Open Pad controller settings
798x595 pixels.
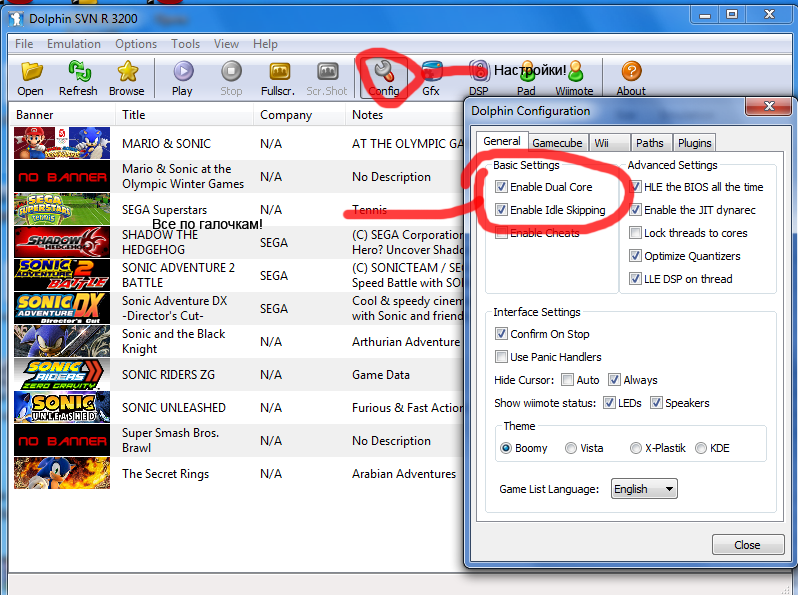click(x=527, y=72)
